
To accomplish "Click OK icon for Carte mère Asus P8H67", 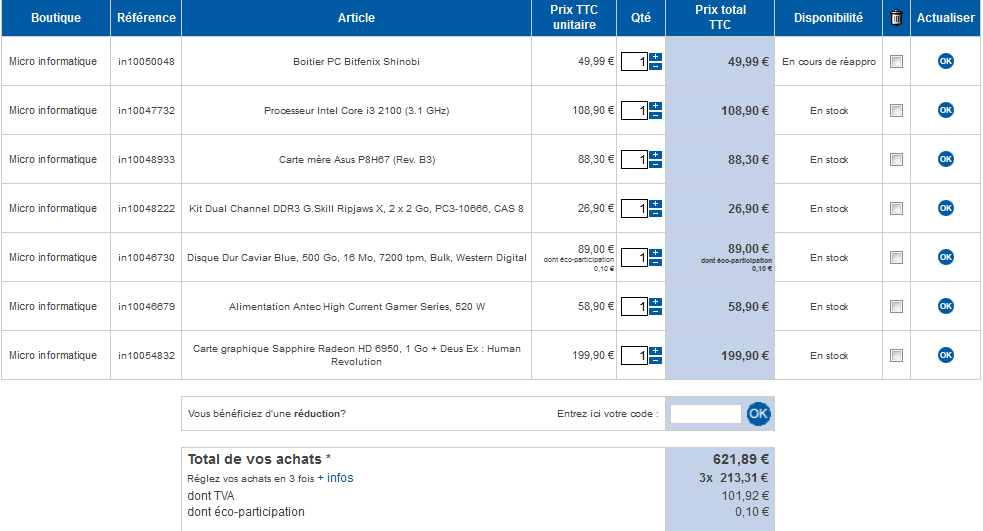I will (x=945, y=159).
